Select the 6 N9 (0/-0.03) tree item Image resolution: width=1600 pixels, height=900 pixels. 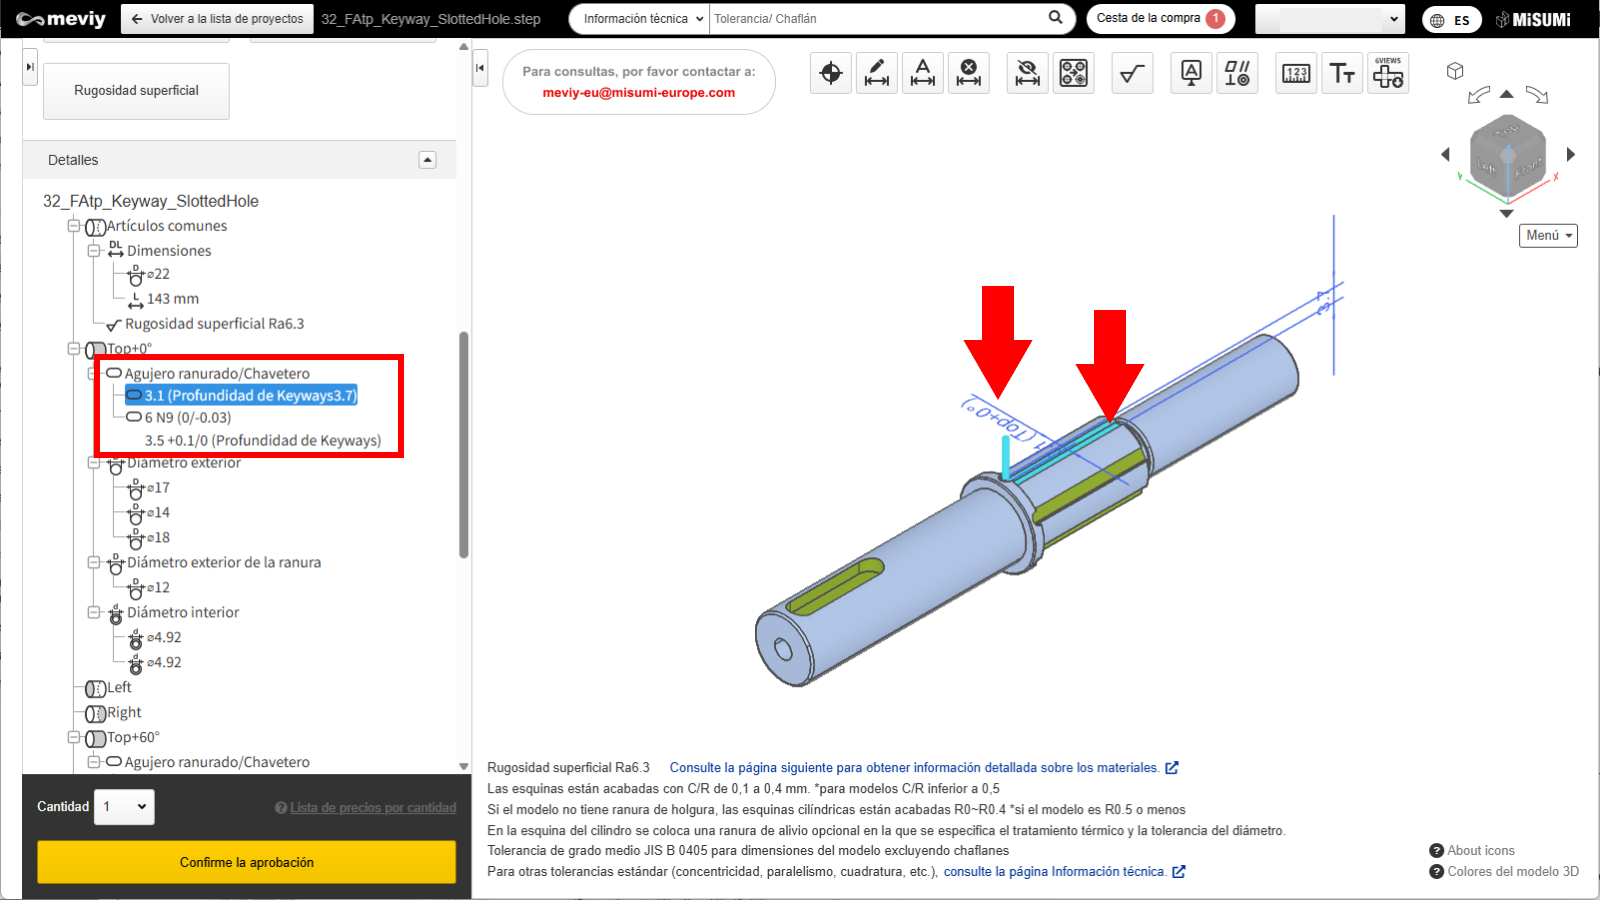click(187, 418)
